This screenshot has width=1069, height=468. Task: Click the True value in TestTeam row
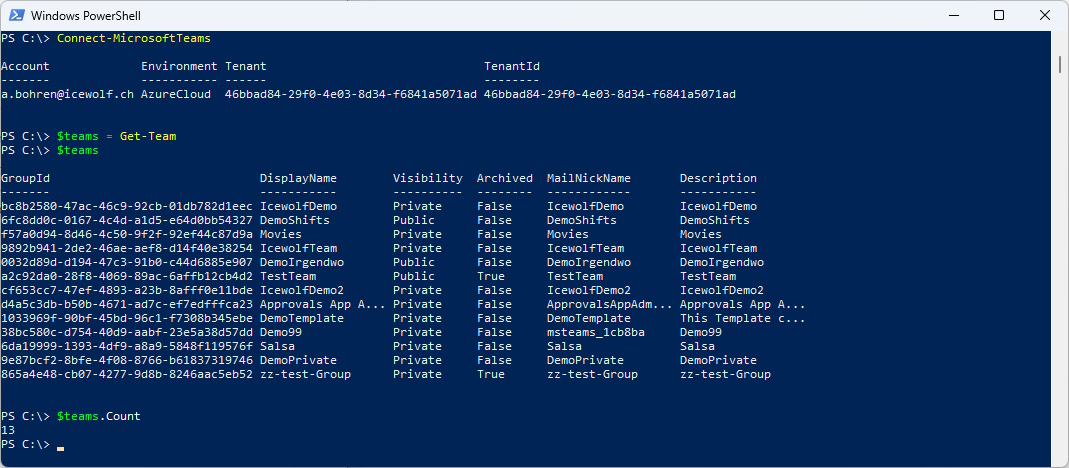[x=491, y=276]
